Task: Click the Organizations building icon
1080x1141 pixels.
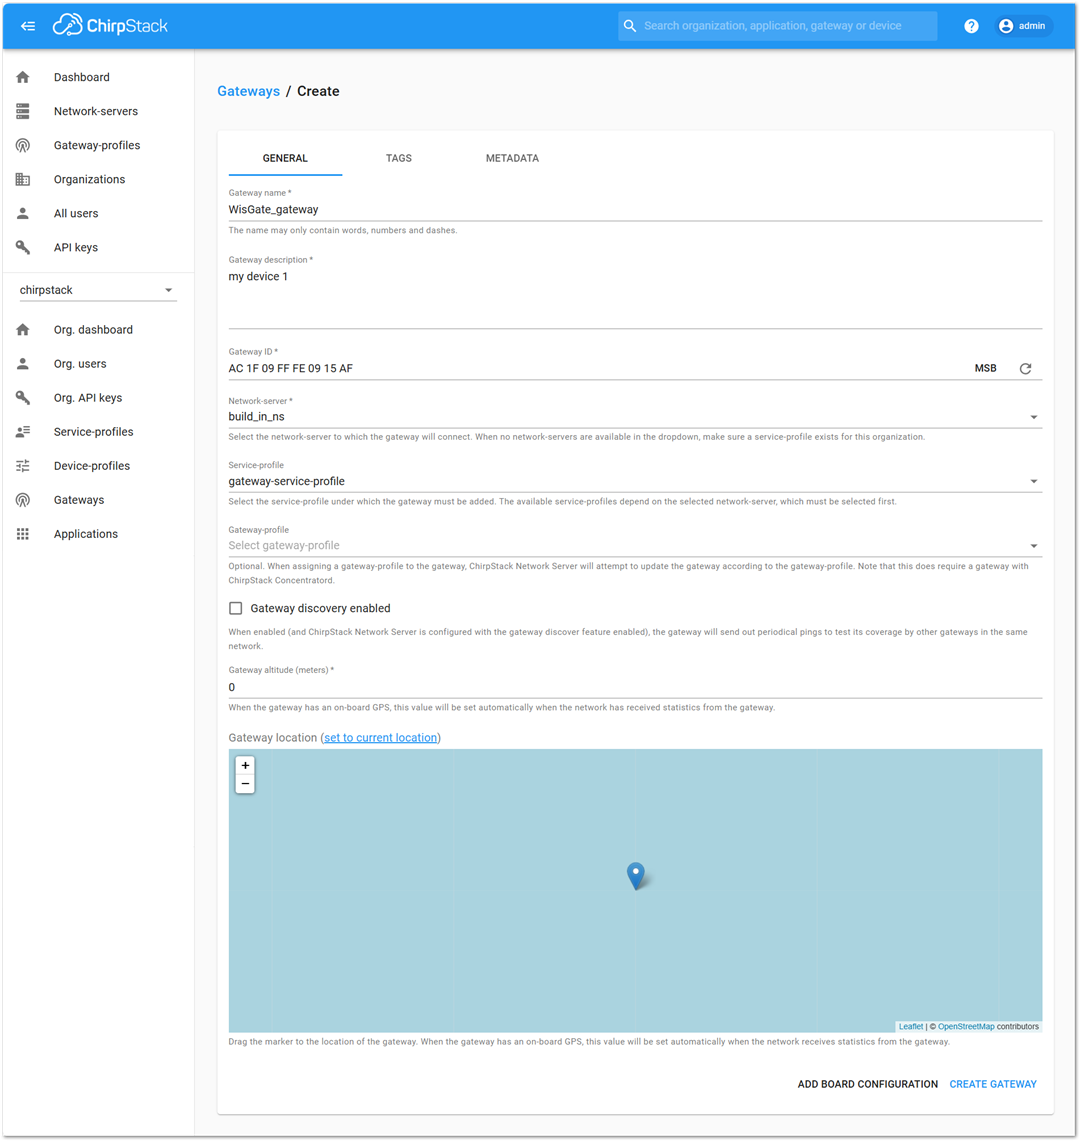Action: (x=23, y=179)
